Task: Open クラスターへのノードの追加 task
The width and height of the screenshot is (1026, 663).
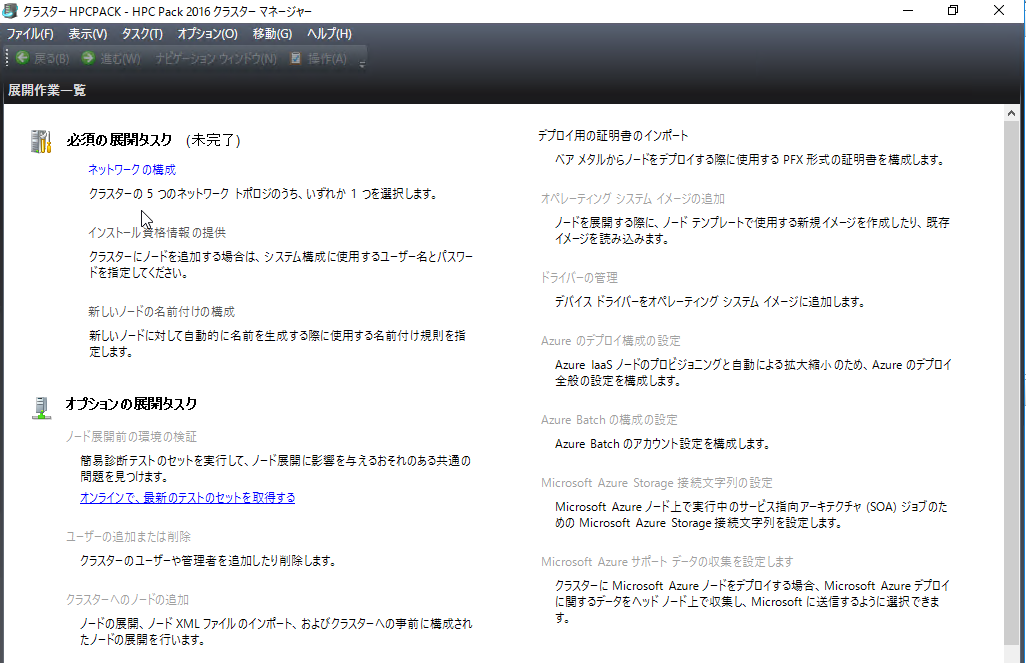Action: [127, 600]
